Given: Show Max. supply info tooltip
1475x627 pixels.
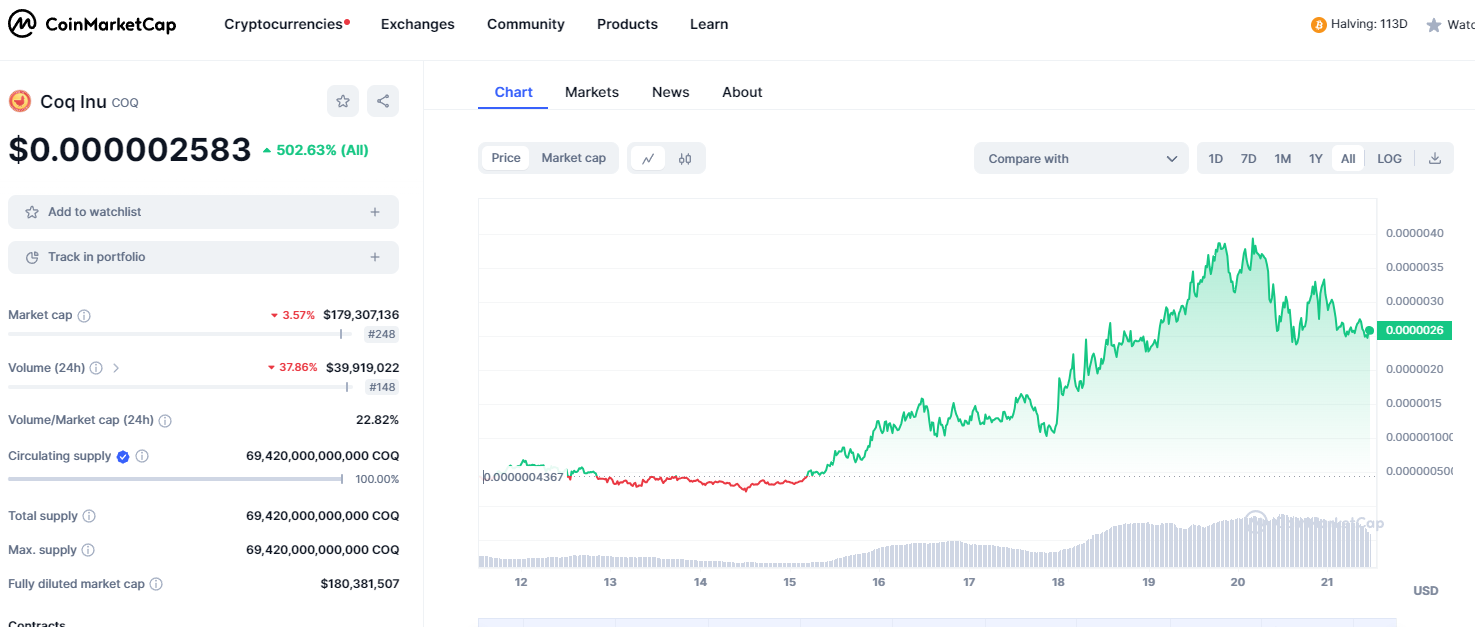Looking at the screenshot, I should click(88, 550).
